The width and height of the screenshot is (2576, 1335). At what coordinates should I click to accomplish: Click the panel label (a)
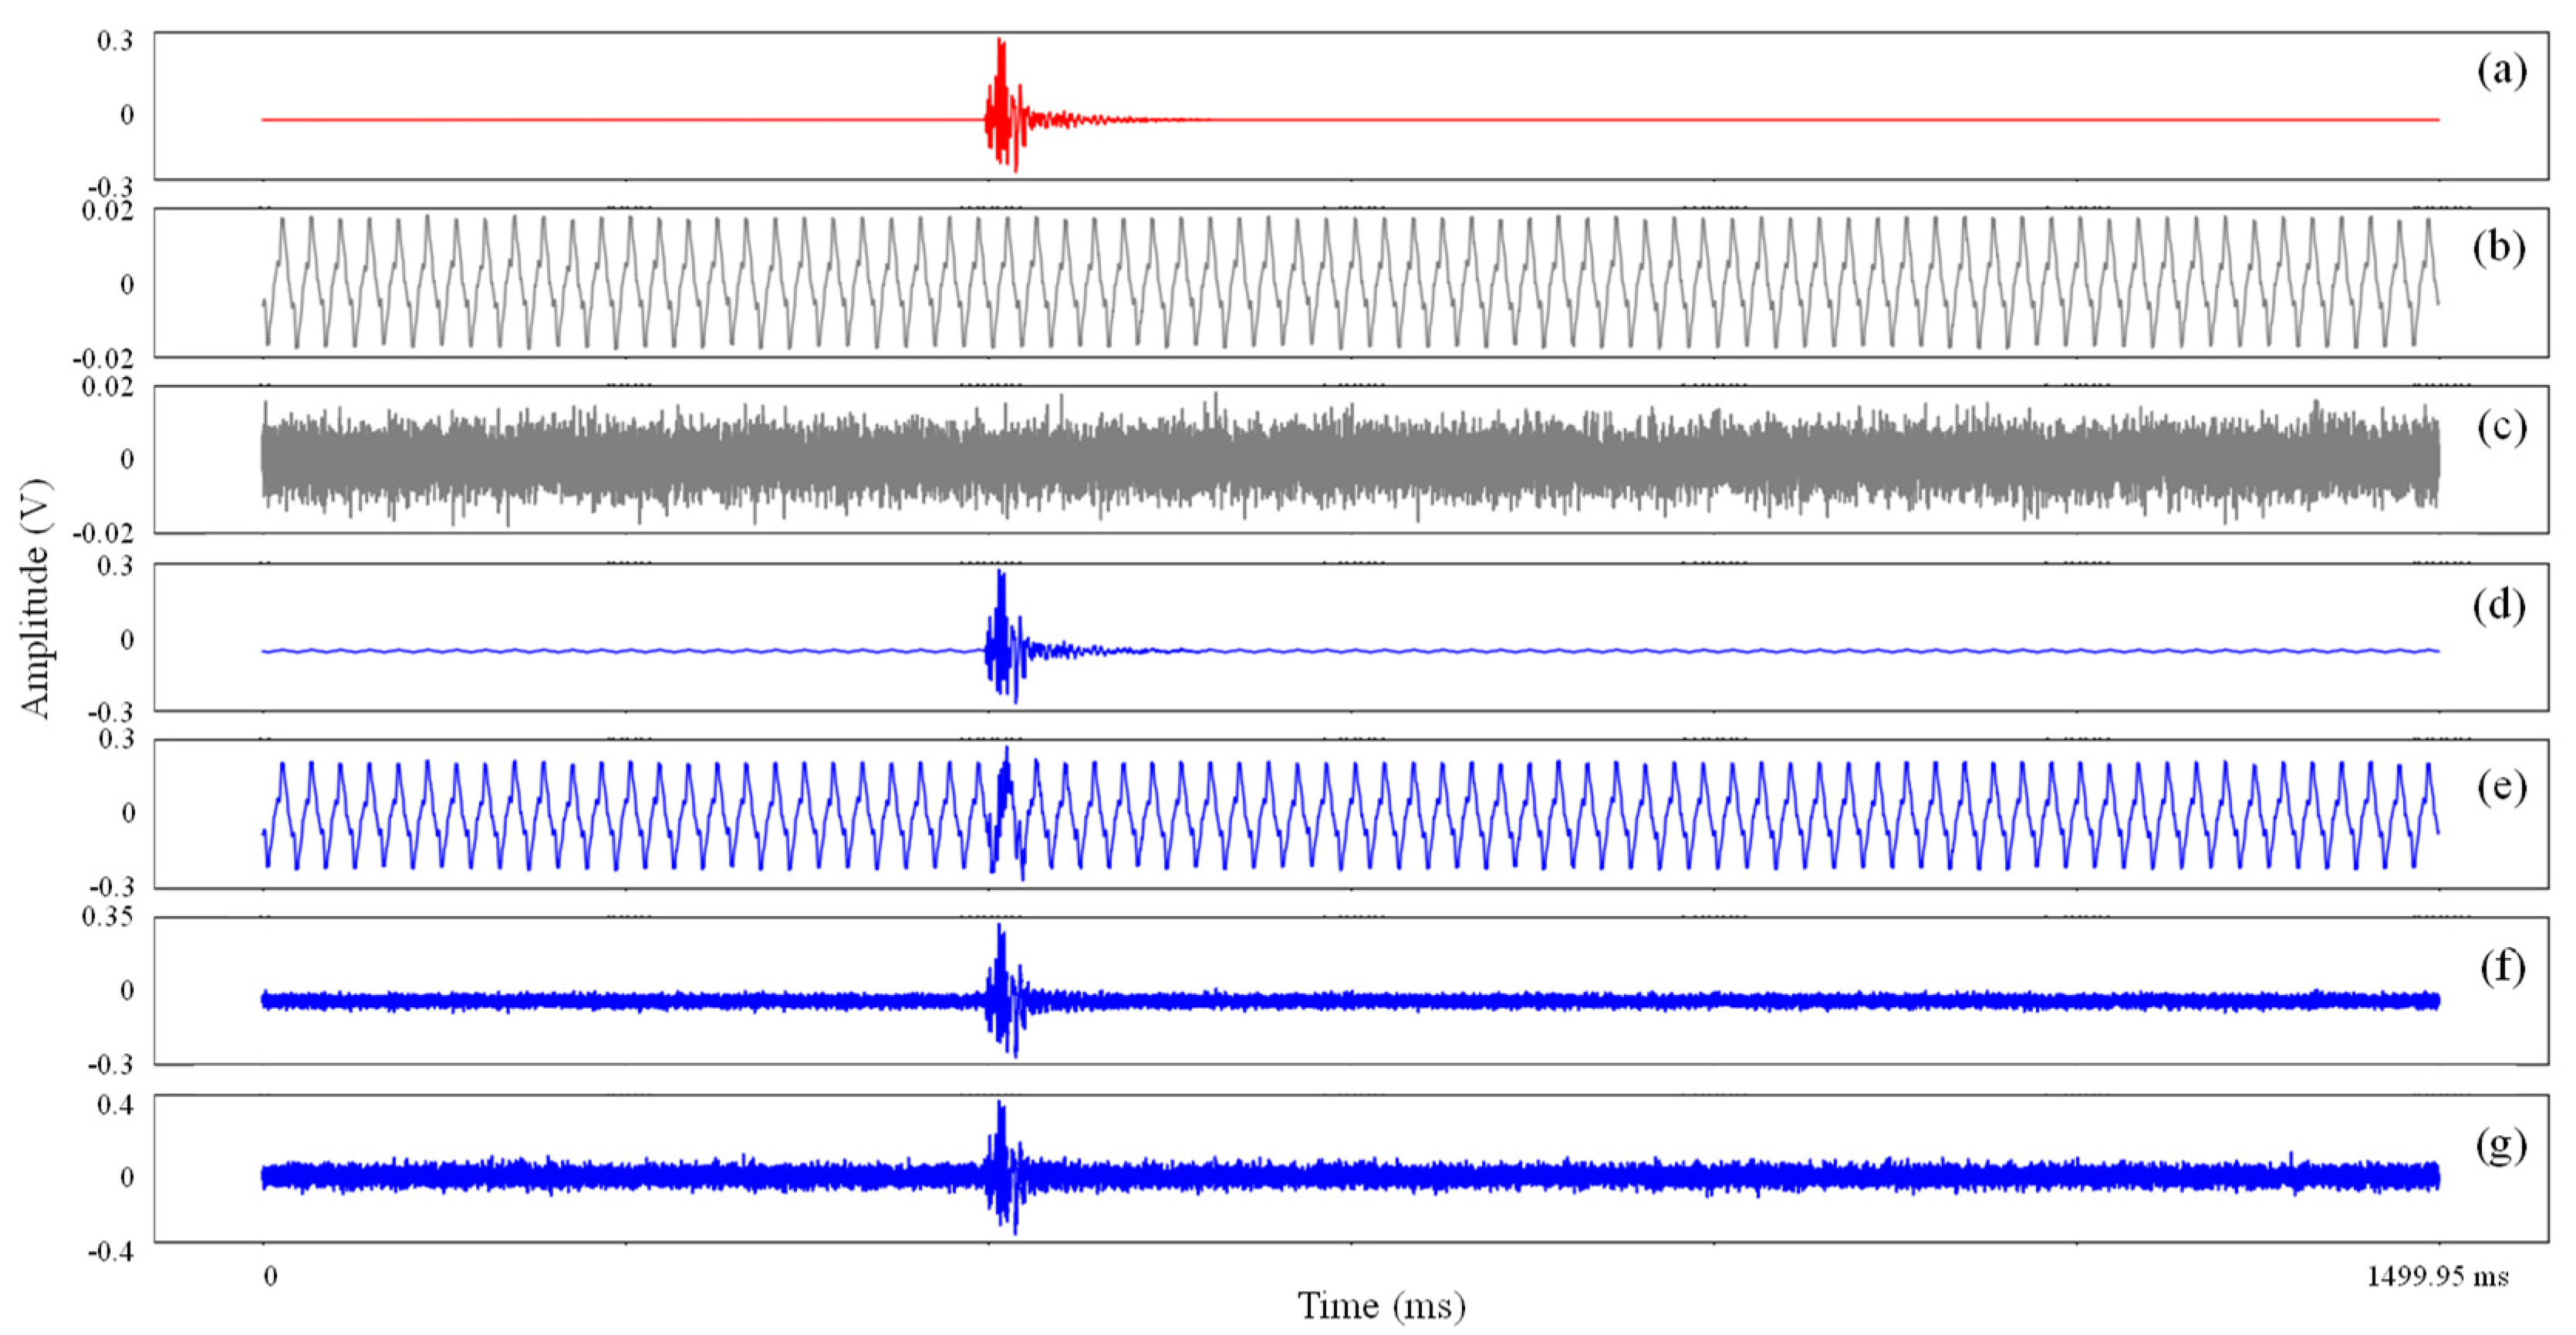(x=2501, y=71)
